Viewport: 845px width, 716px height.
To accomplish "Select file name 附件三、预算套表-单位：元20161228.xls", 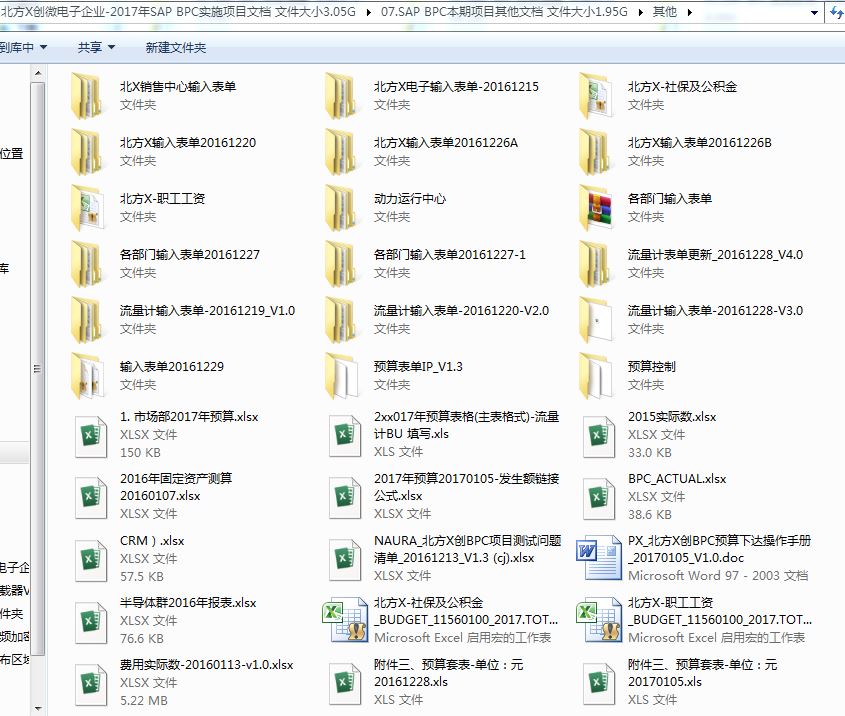I will click(x=448, y=673).
